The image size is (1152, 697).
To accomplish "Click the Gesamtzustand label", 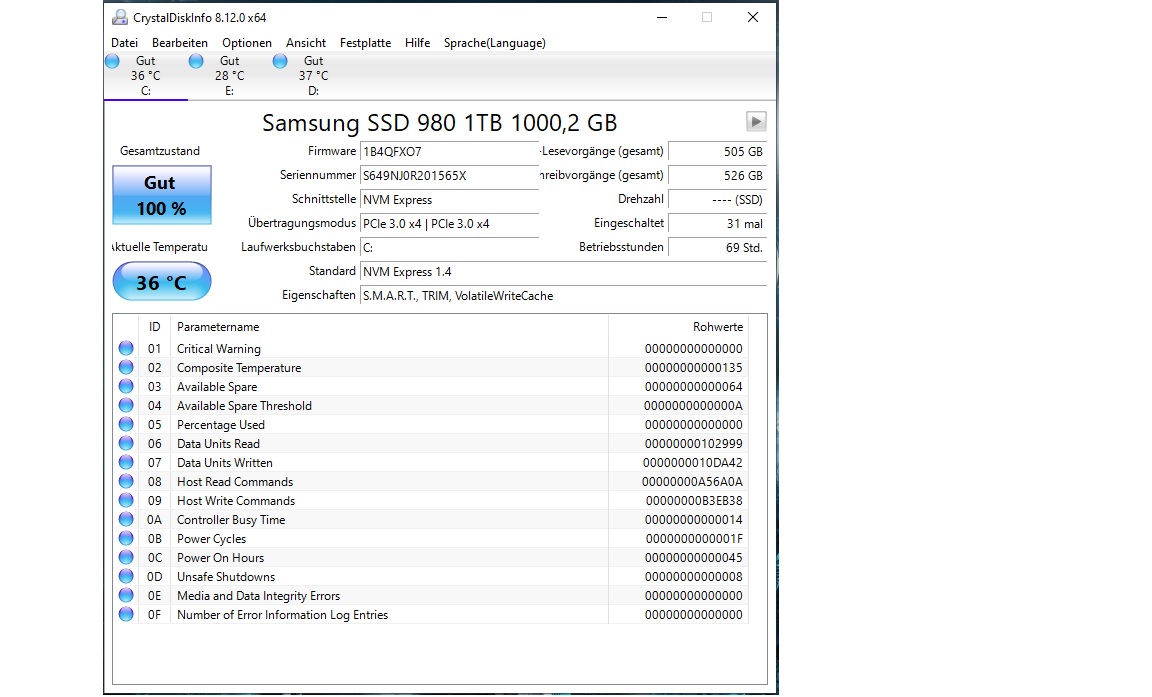I will pyautogui.click(x=159, y=151).
